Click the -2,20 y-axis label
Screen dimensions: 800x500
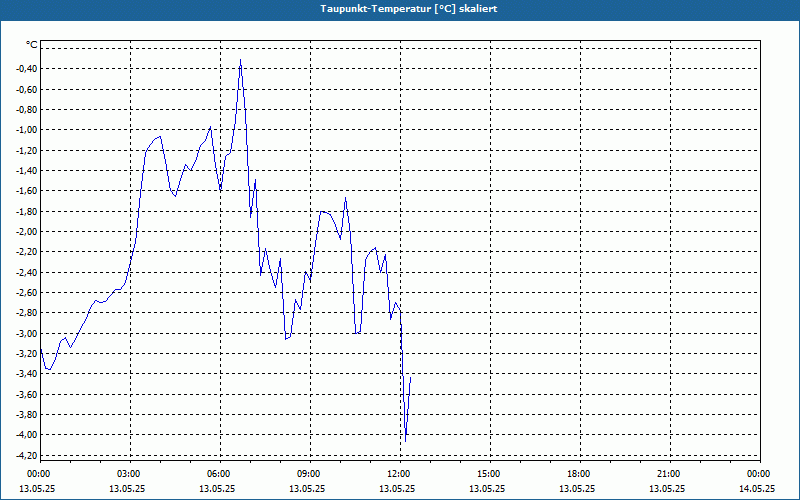(x=28, y=252)
